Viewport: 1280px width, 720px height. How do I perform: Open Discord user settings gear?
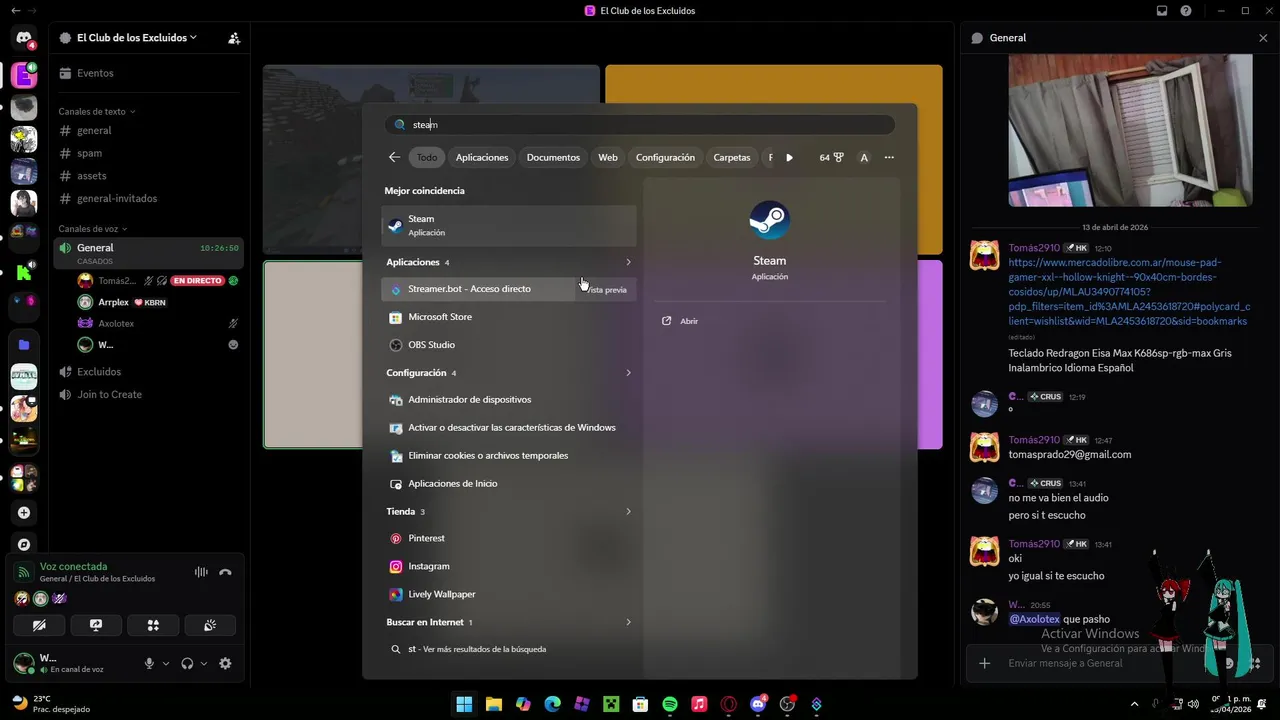[225, 663]
